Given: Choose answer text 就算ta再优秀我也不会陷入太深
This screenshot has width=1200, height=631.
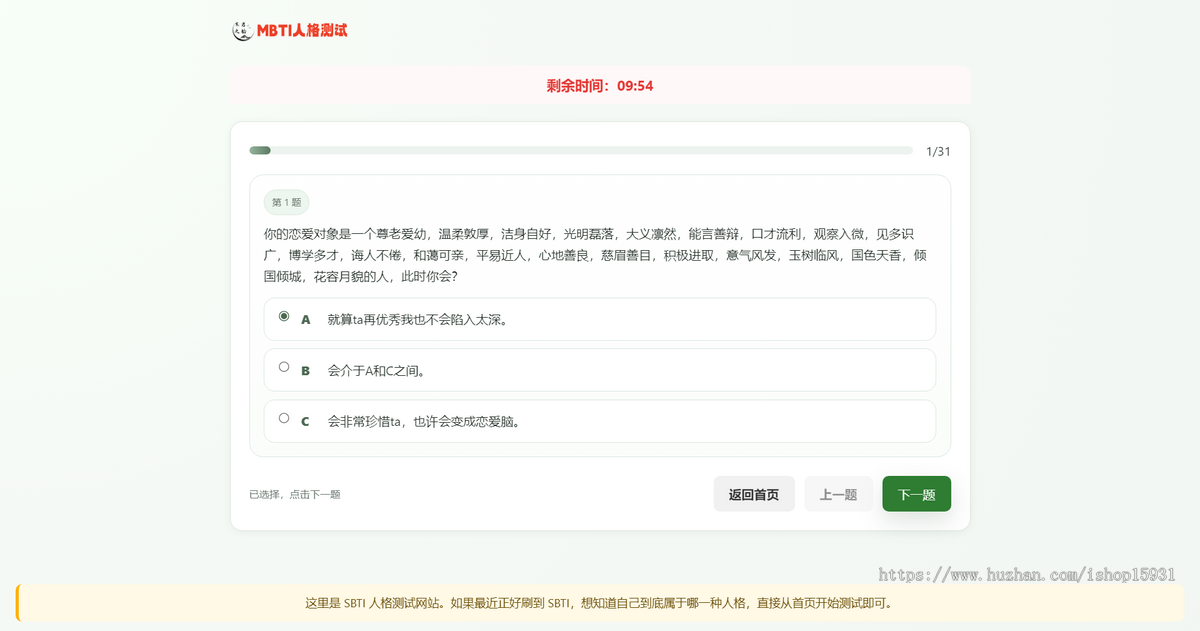Looking at the screenshot, I should 418,320.
